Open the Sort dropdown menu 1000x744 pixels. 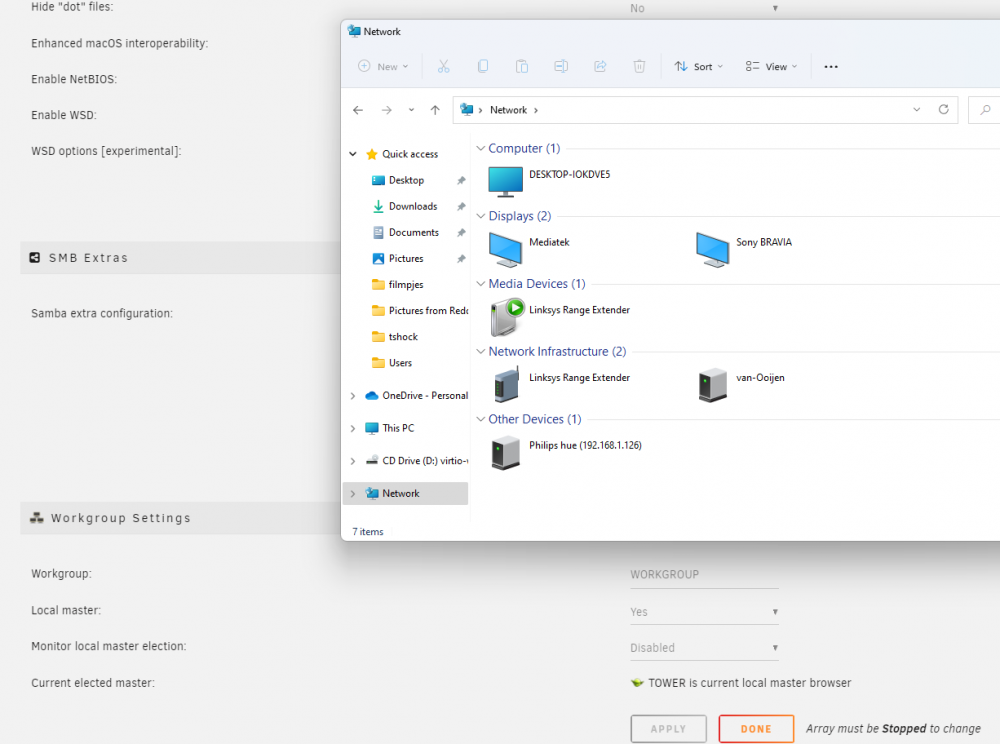click(x=699, y=66)
